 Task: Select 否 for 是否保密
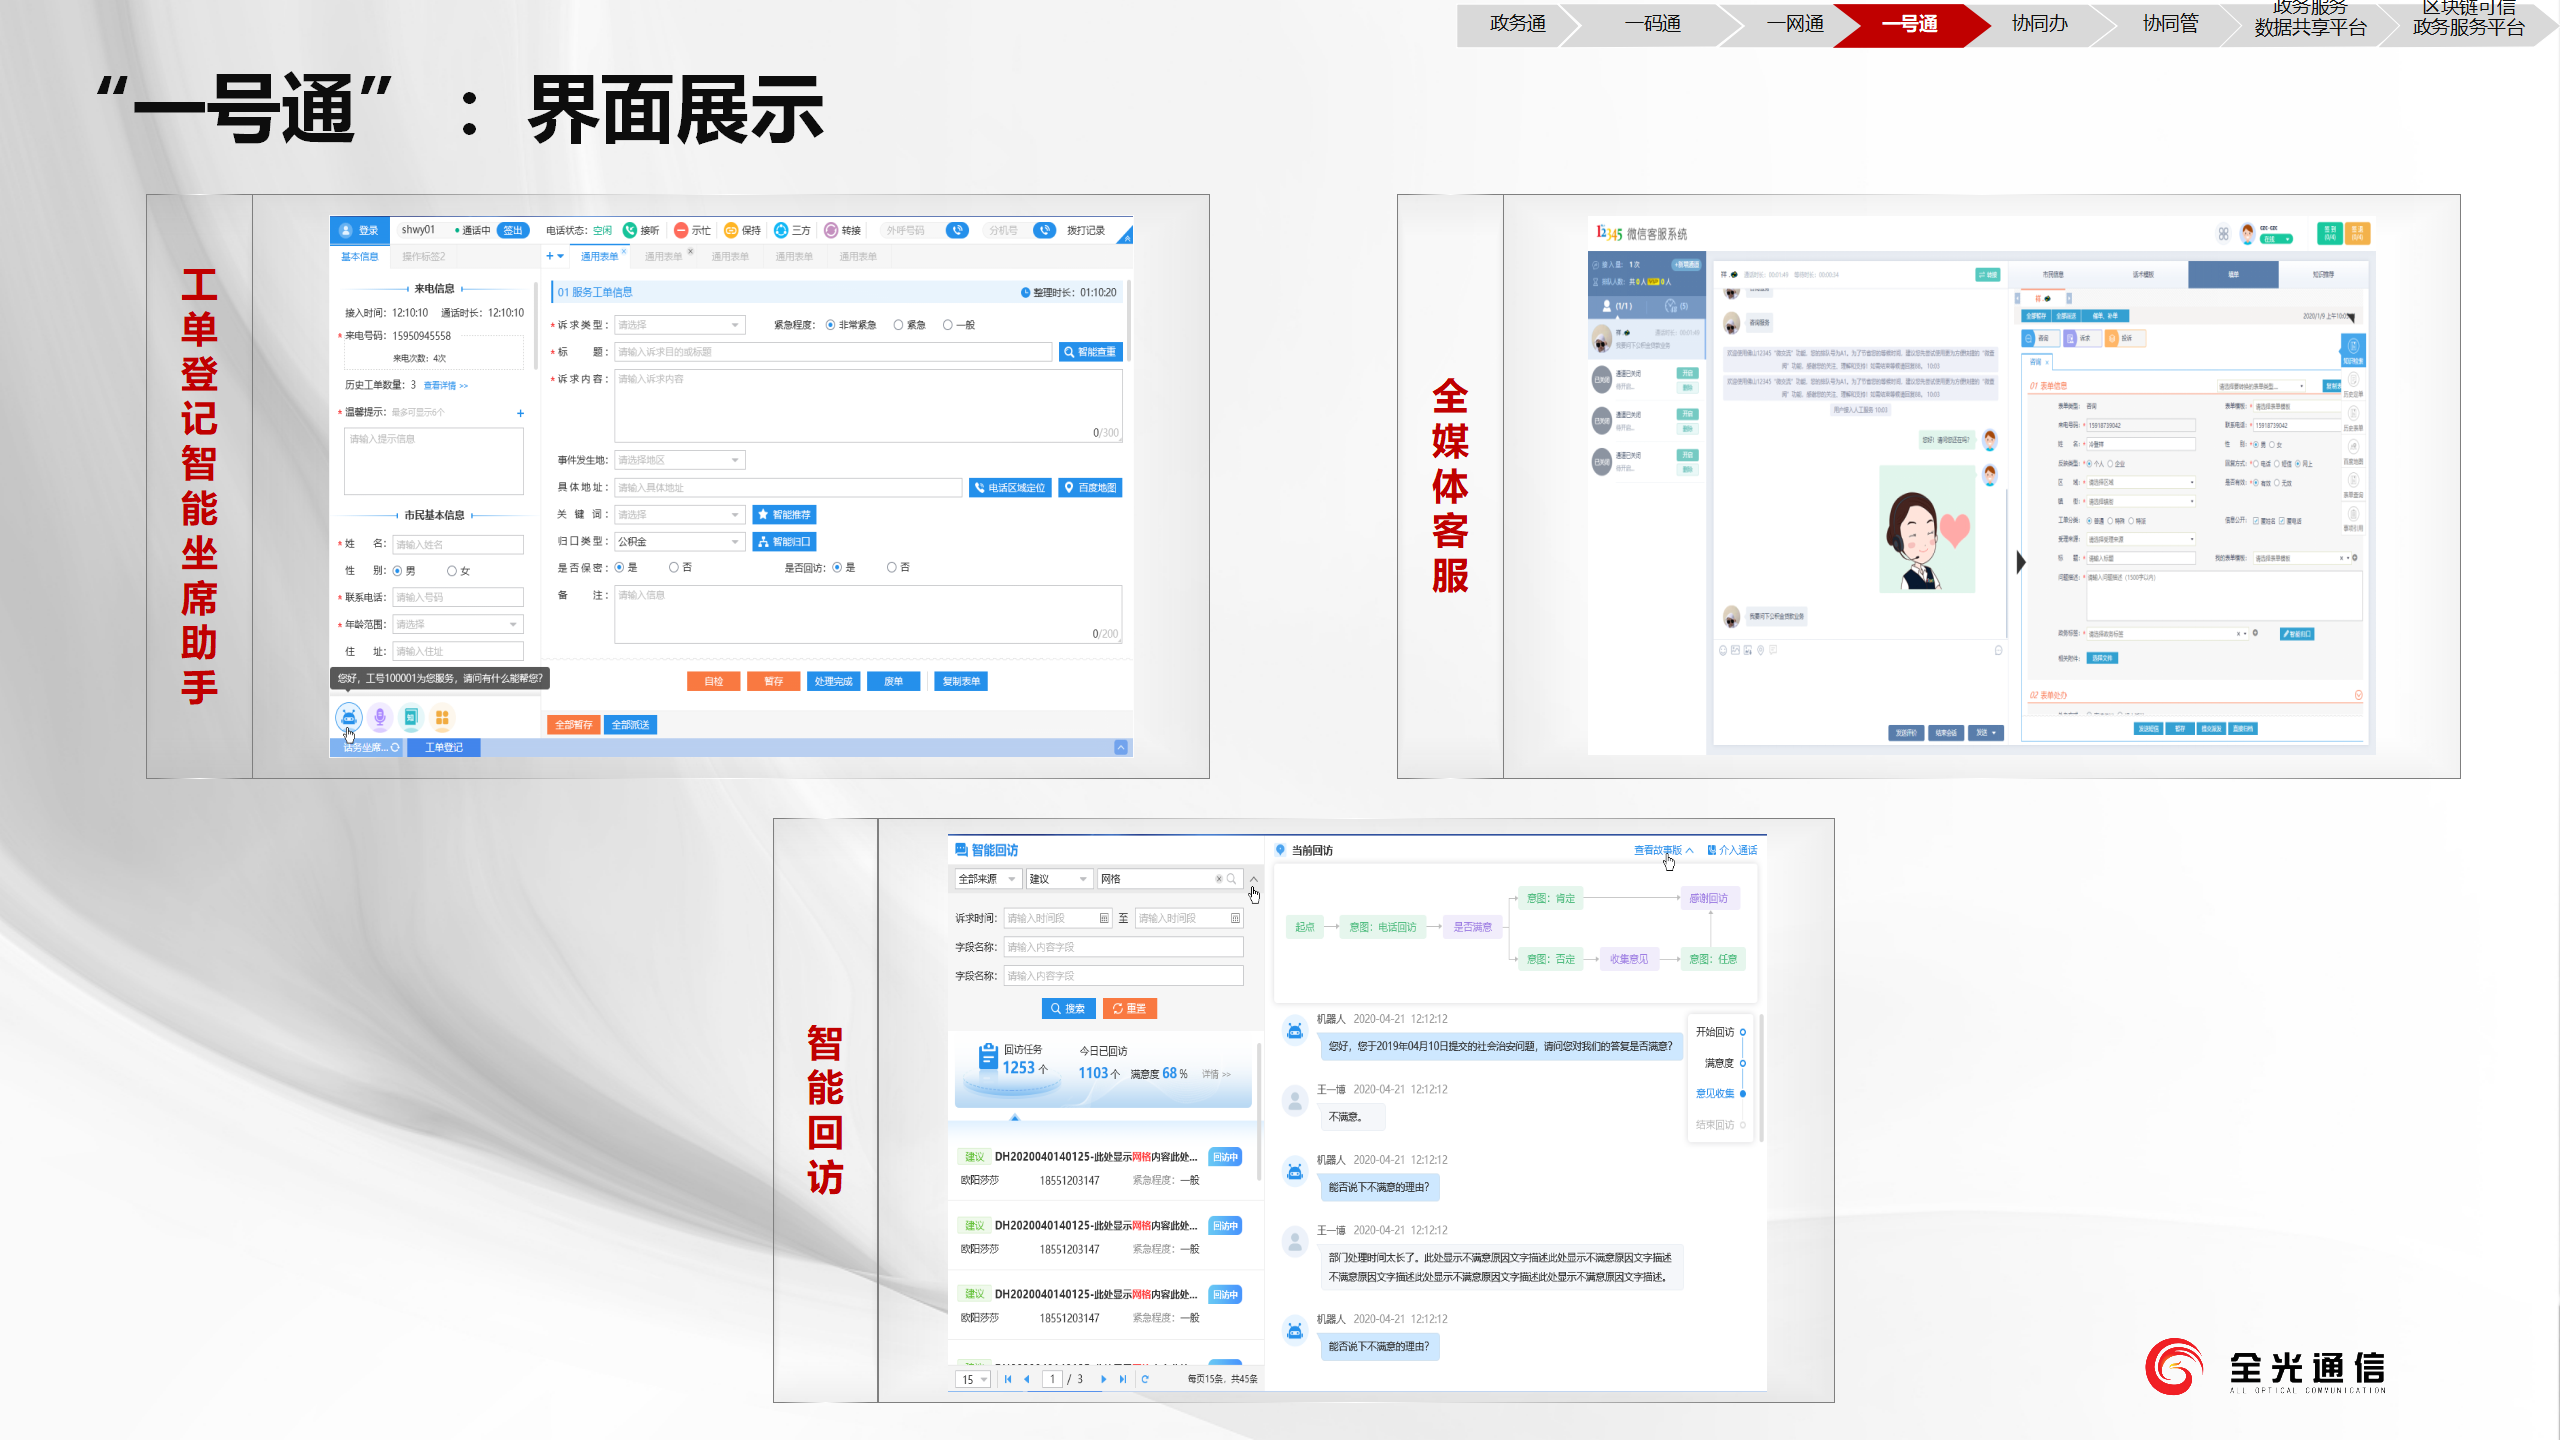(x=674, y=567)
